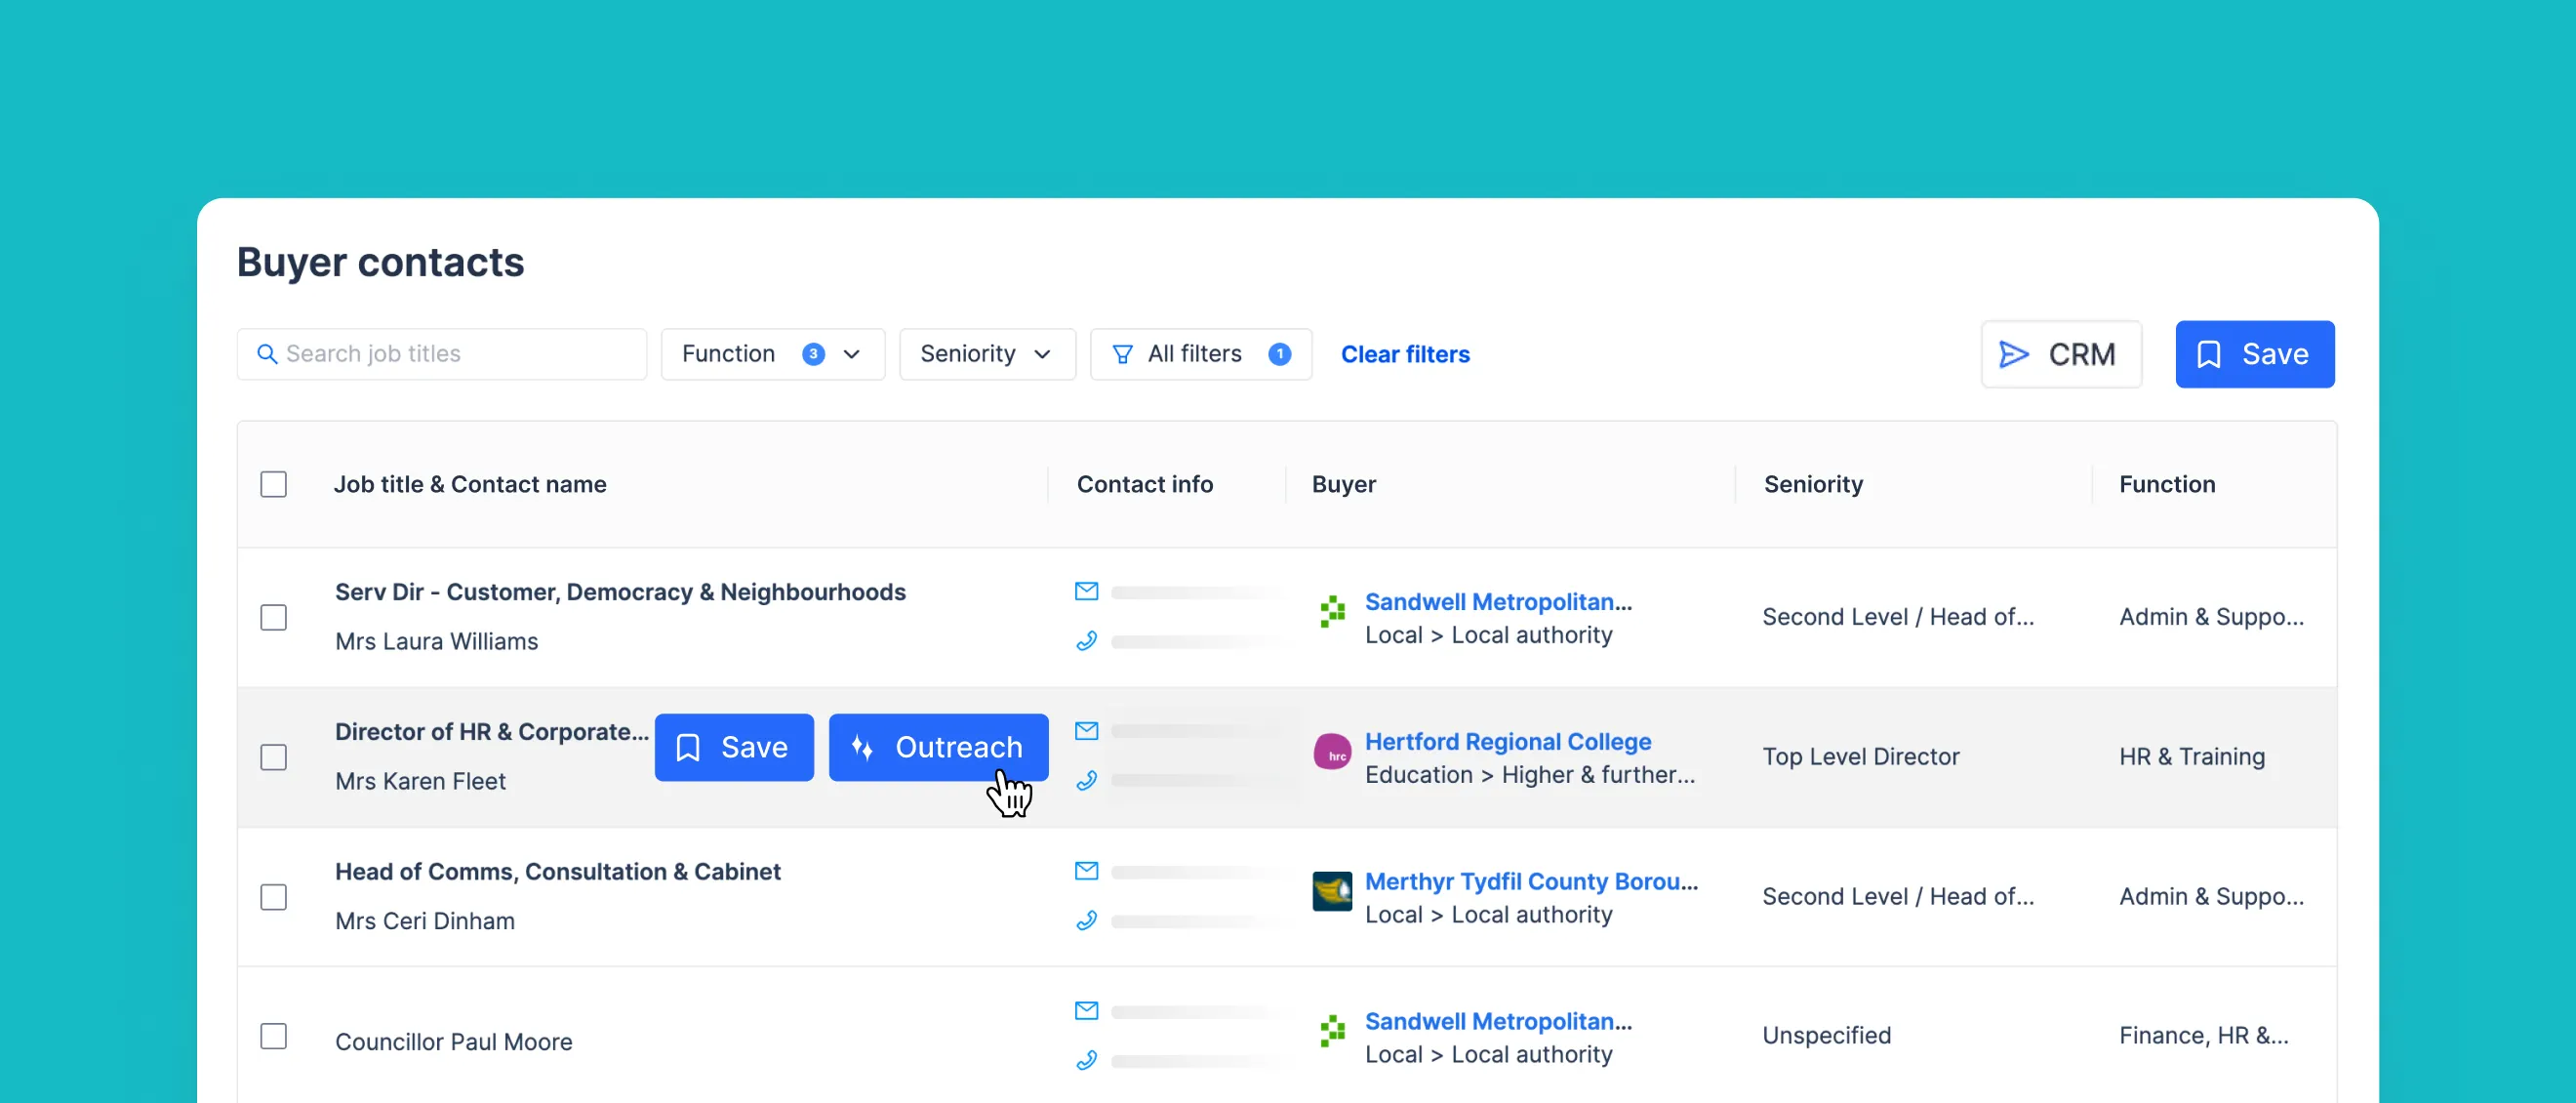Open the Function filter dropdown
2576x1103 pixels.
(x=772, y=354)
